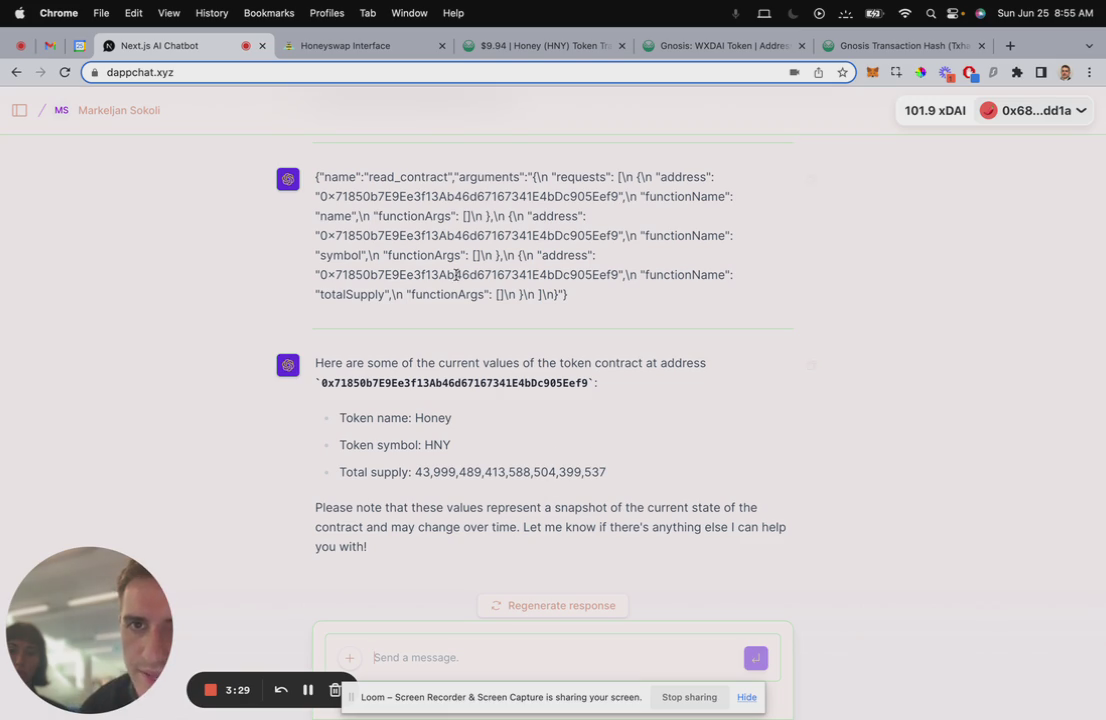Open the MetaMask fox extension
The image size is (1106, 720).
(873, 73)
